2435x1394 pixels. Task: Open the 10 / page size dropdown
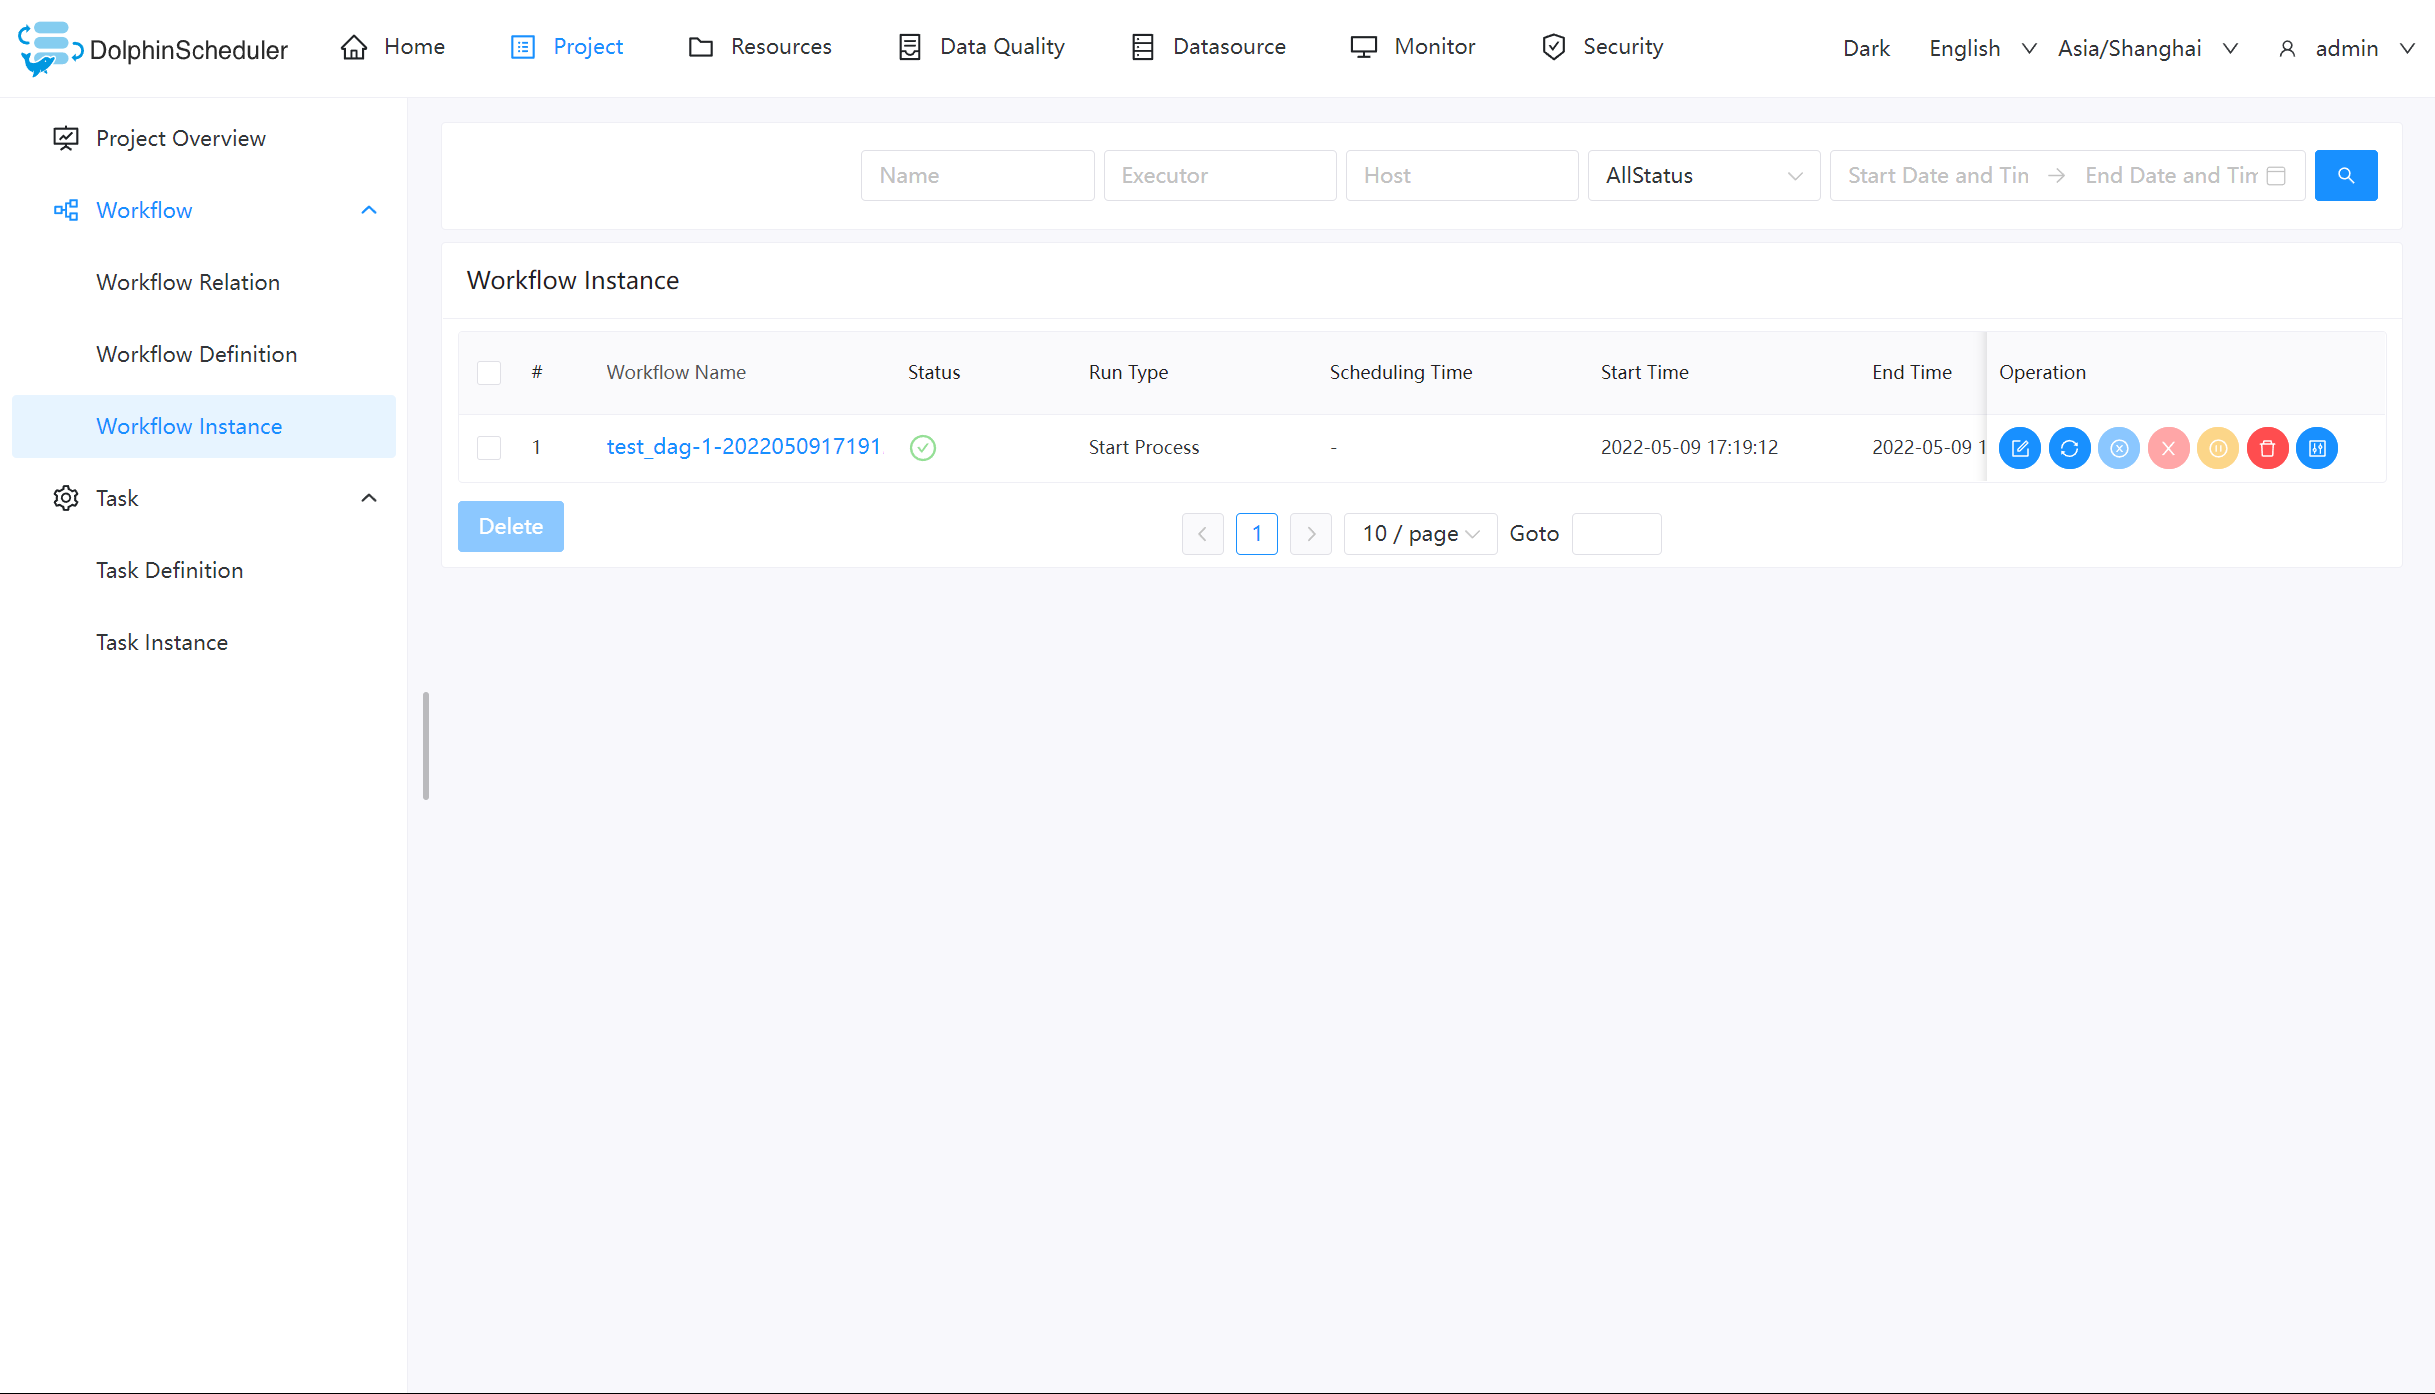[x=1419, y=534]
